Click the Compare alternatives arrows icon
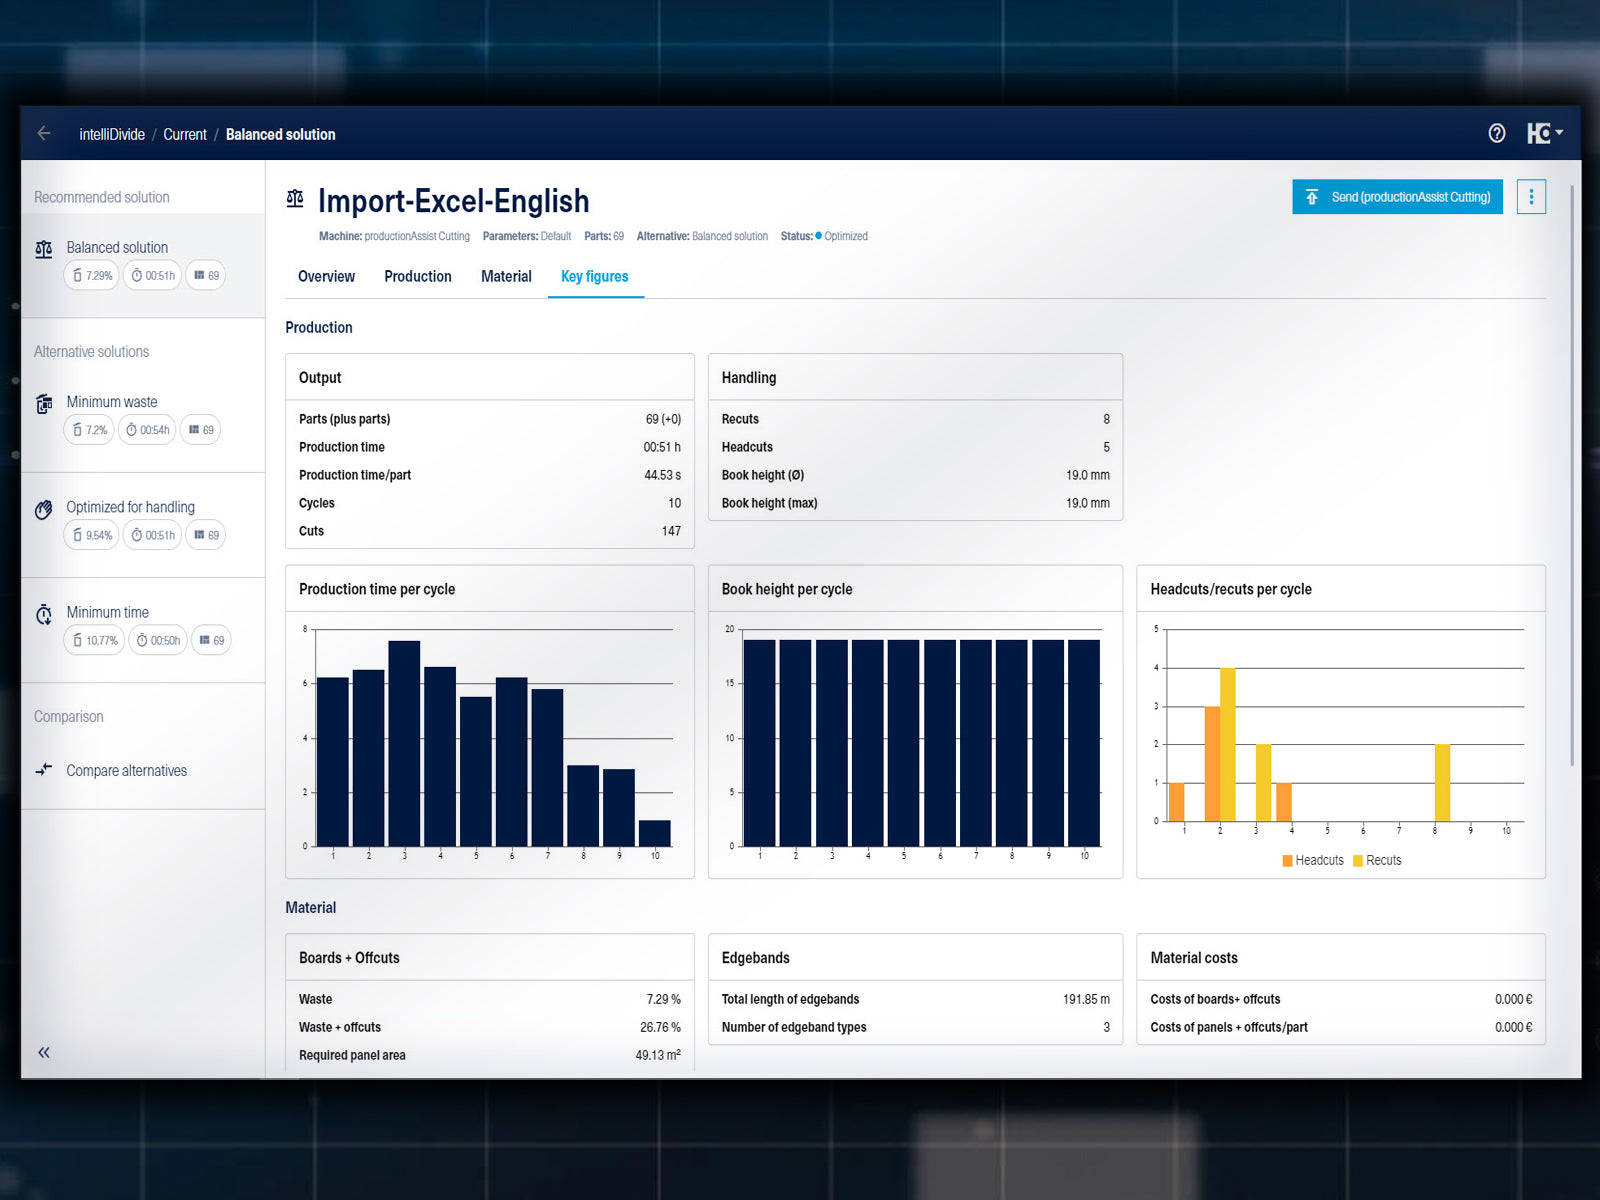Image resolution: width=1600 pixels, height=1200 pixels. point(44,770)
